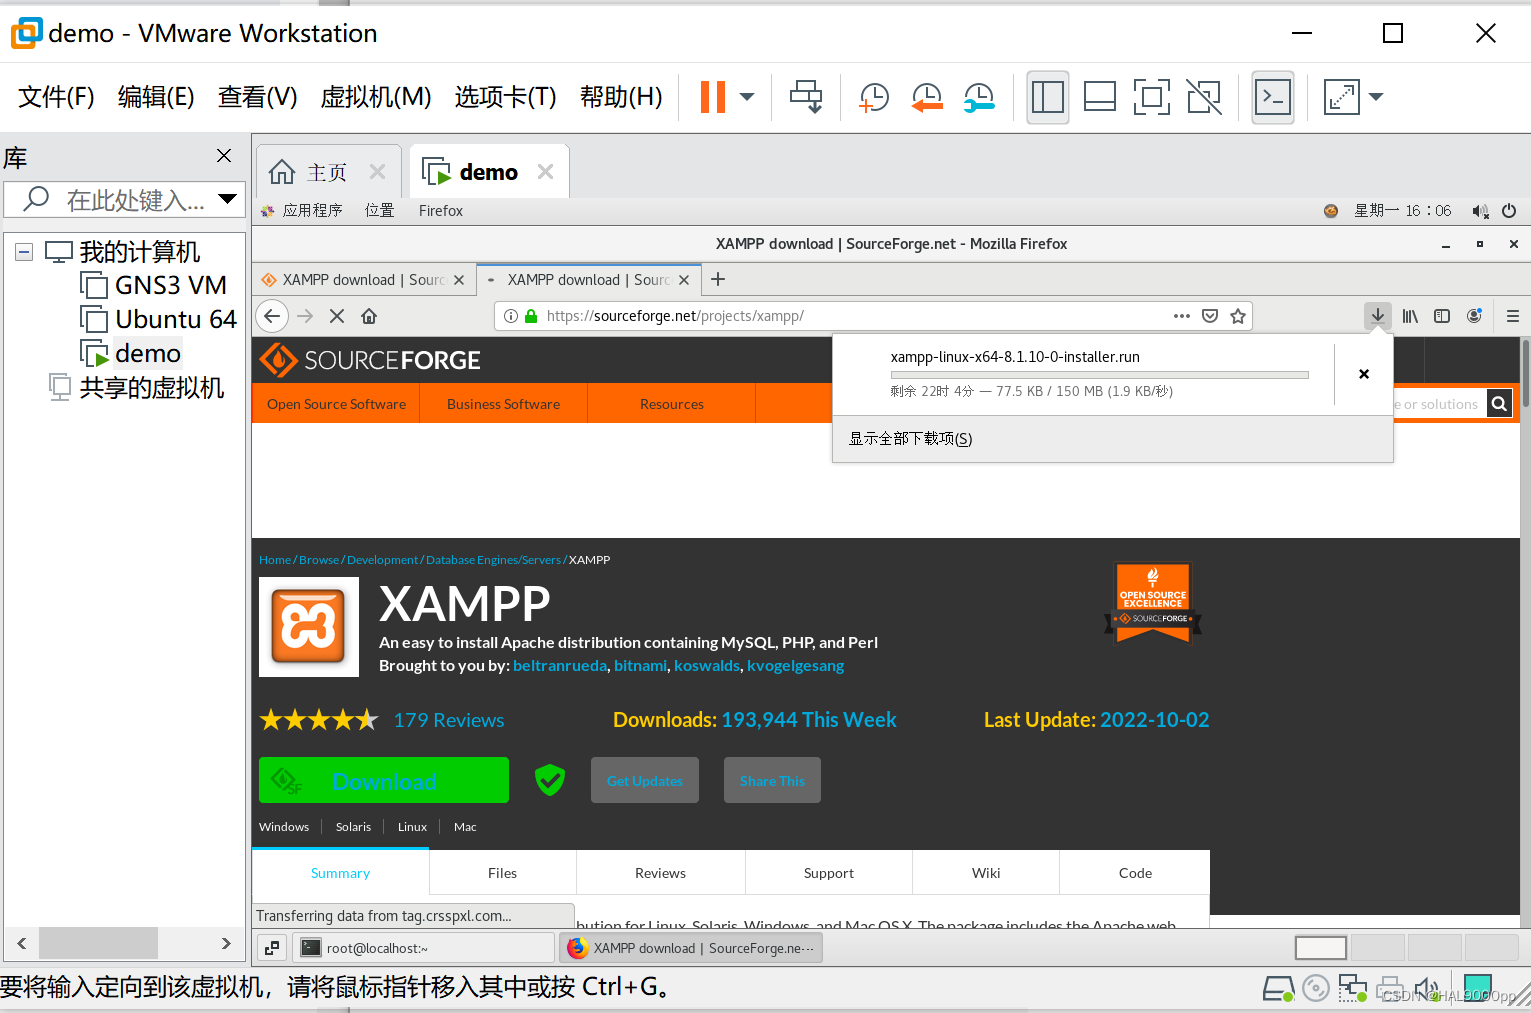1531x1013 pixels.
Task: Switch to the first XAMPP download Firefox tab
Action: pyautogui.click(x=364, y=280)
